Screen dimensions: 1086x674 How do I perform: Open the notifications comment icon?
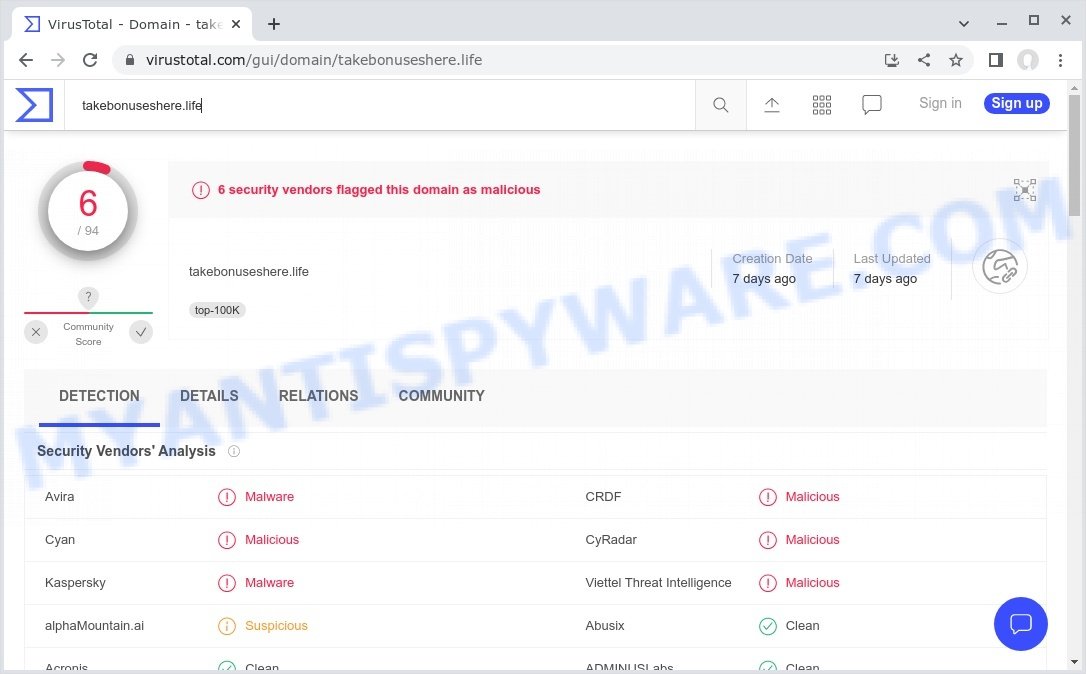click(x=871, y=105)
